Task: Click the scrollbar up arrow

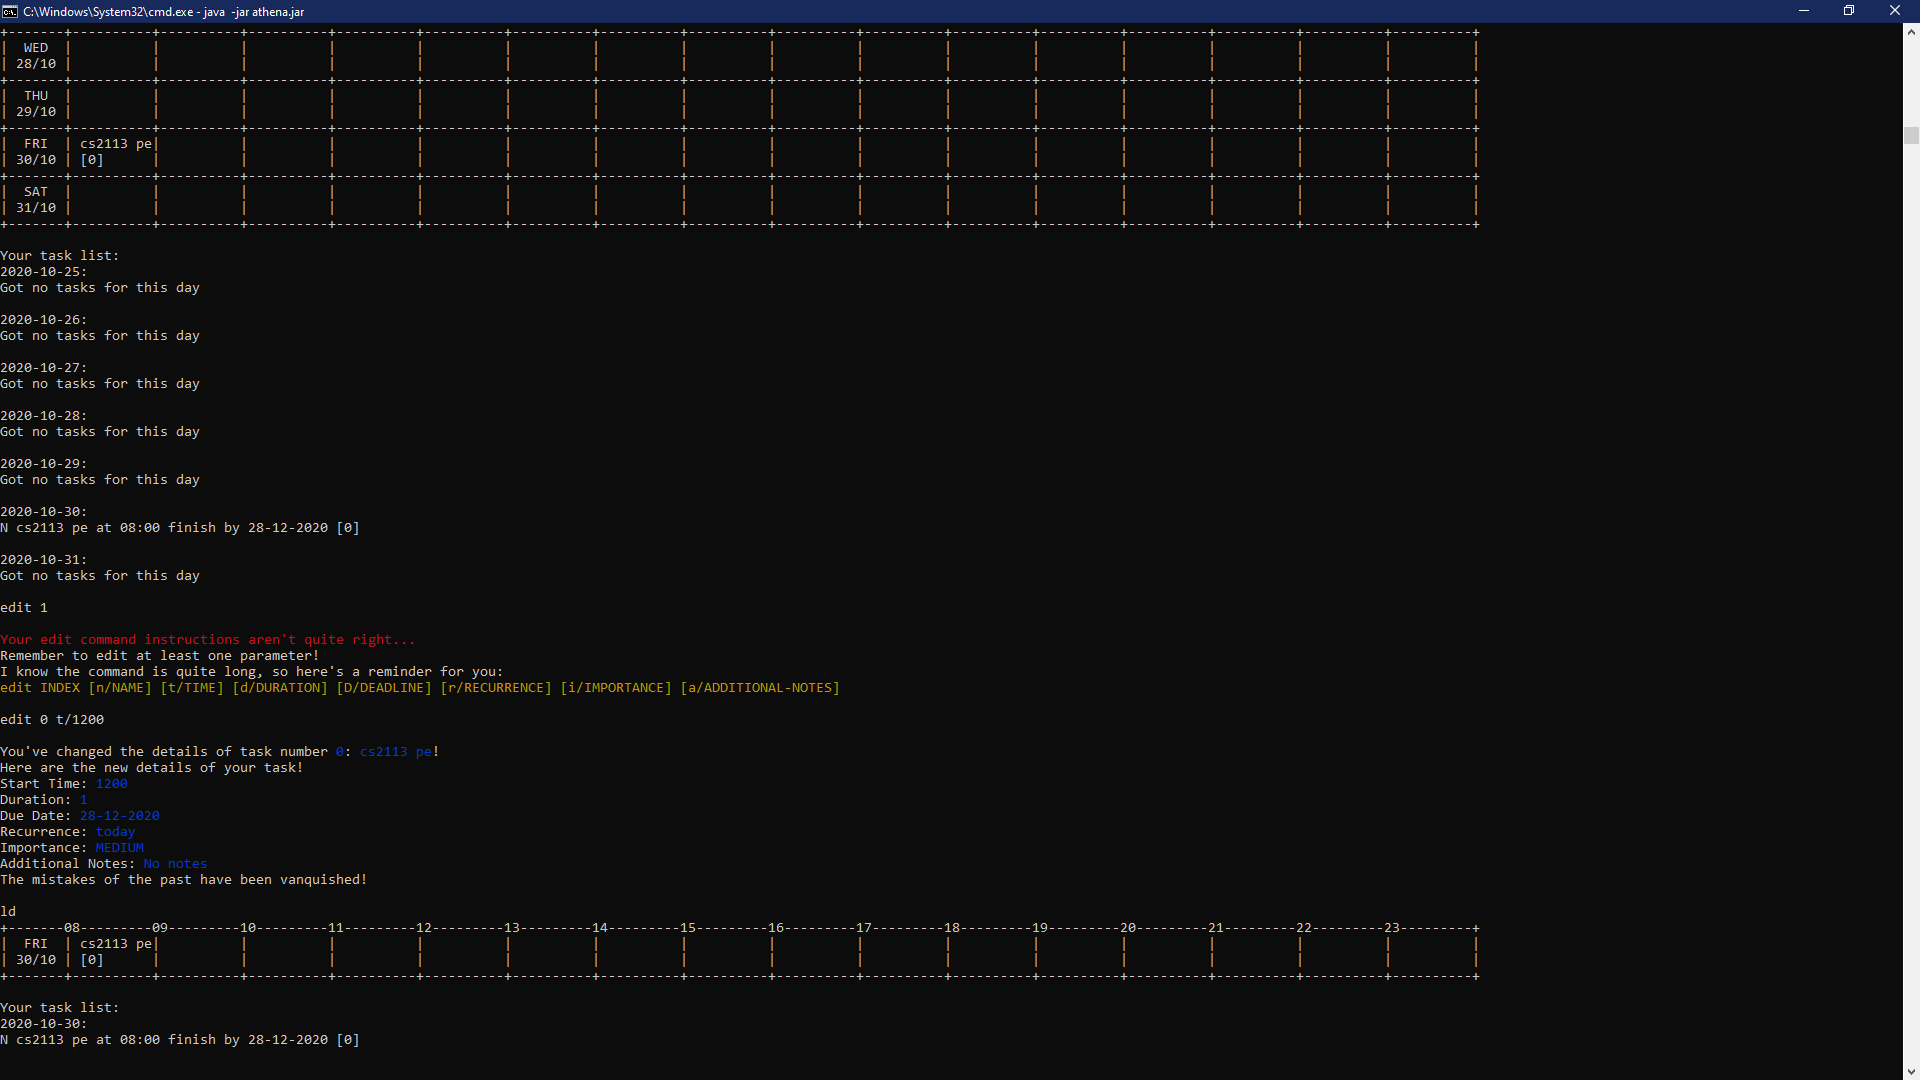Action: pos(1911,32)
